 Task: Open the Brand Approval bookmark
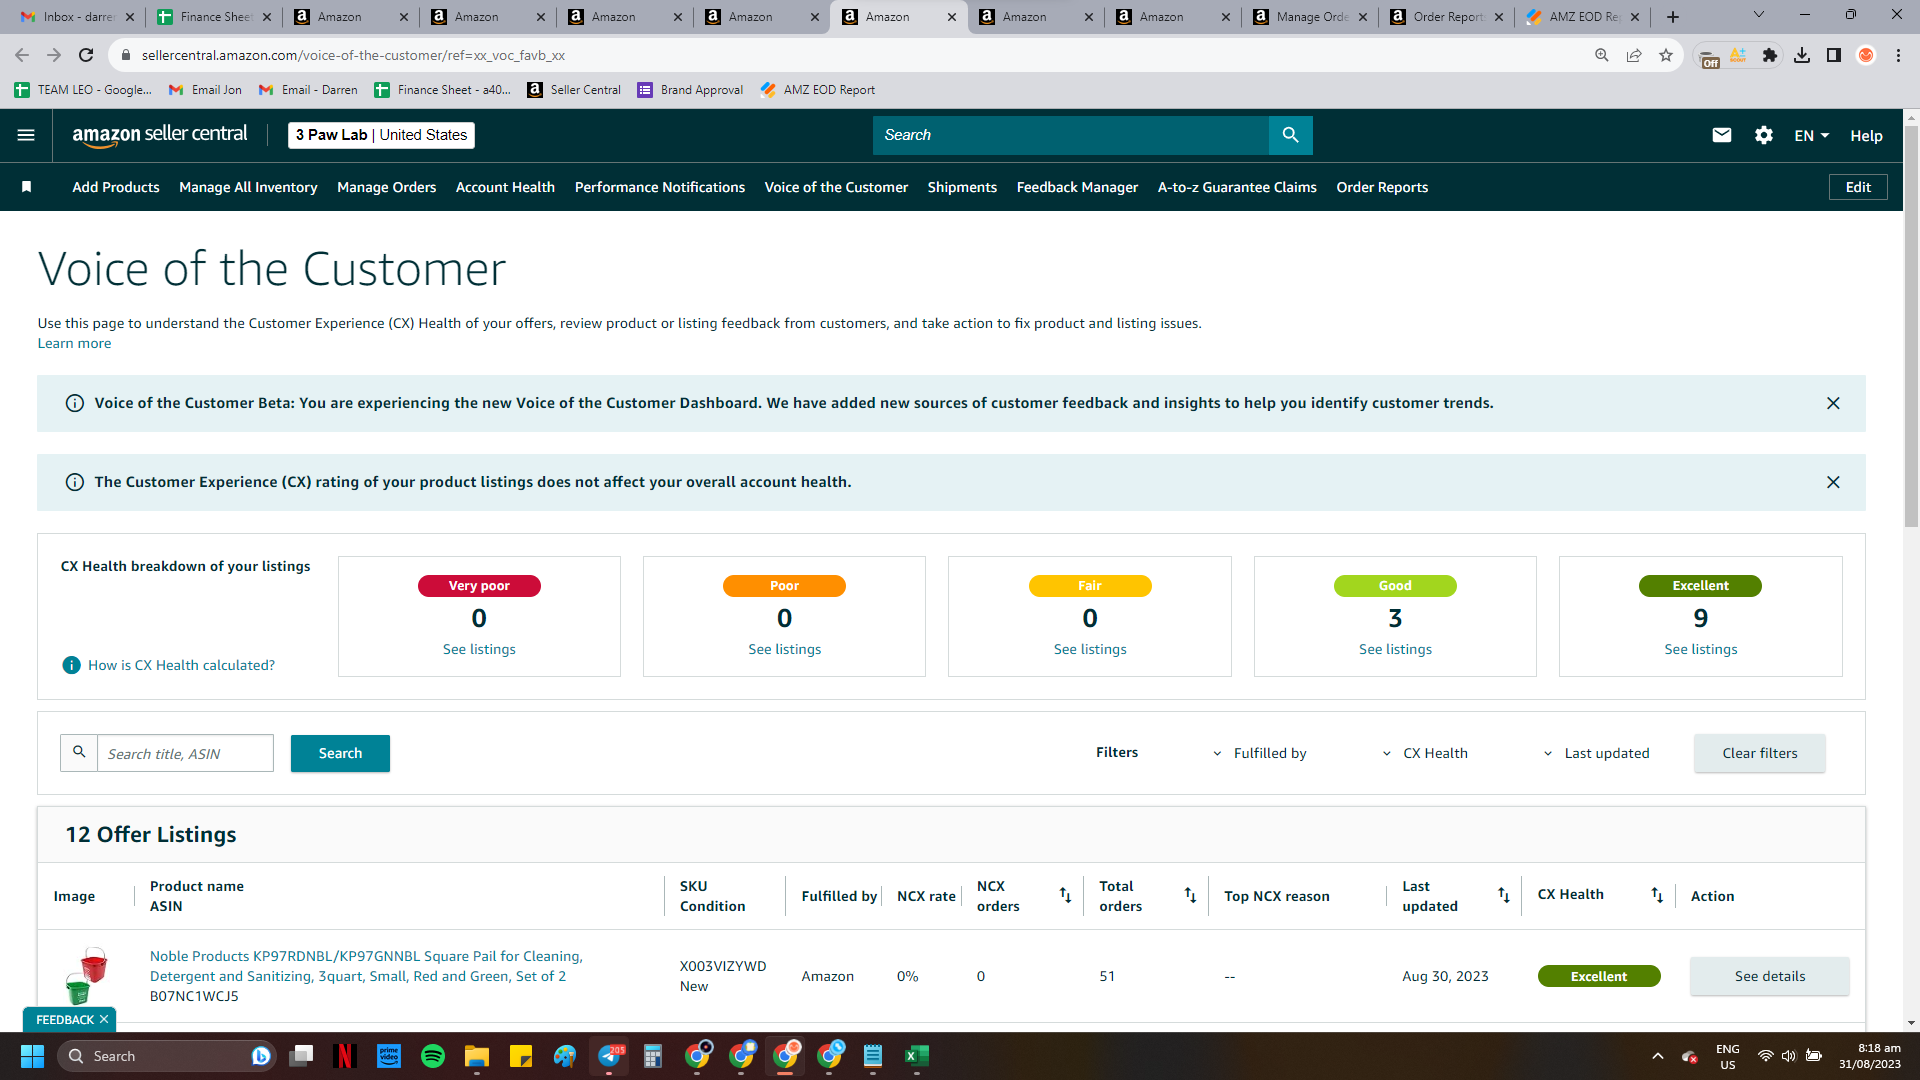coord(690,90)
